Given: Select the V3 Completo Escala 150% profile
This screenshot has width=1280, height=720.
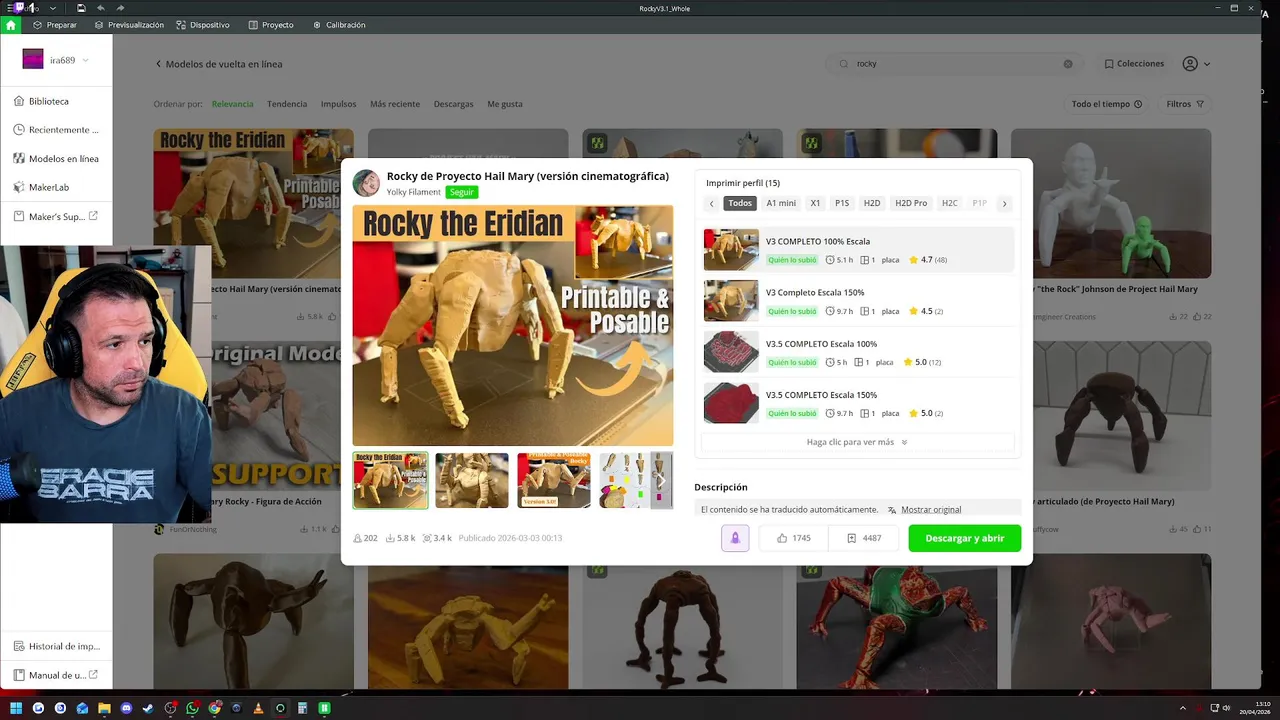Looking at the screenshot, I should pyautogui.click(x=857, y=301).
